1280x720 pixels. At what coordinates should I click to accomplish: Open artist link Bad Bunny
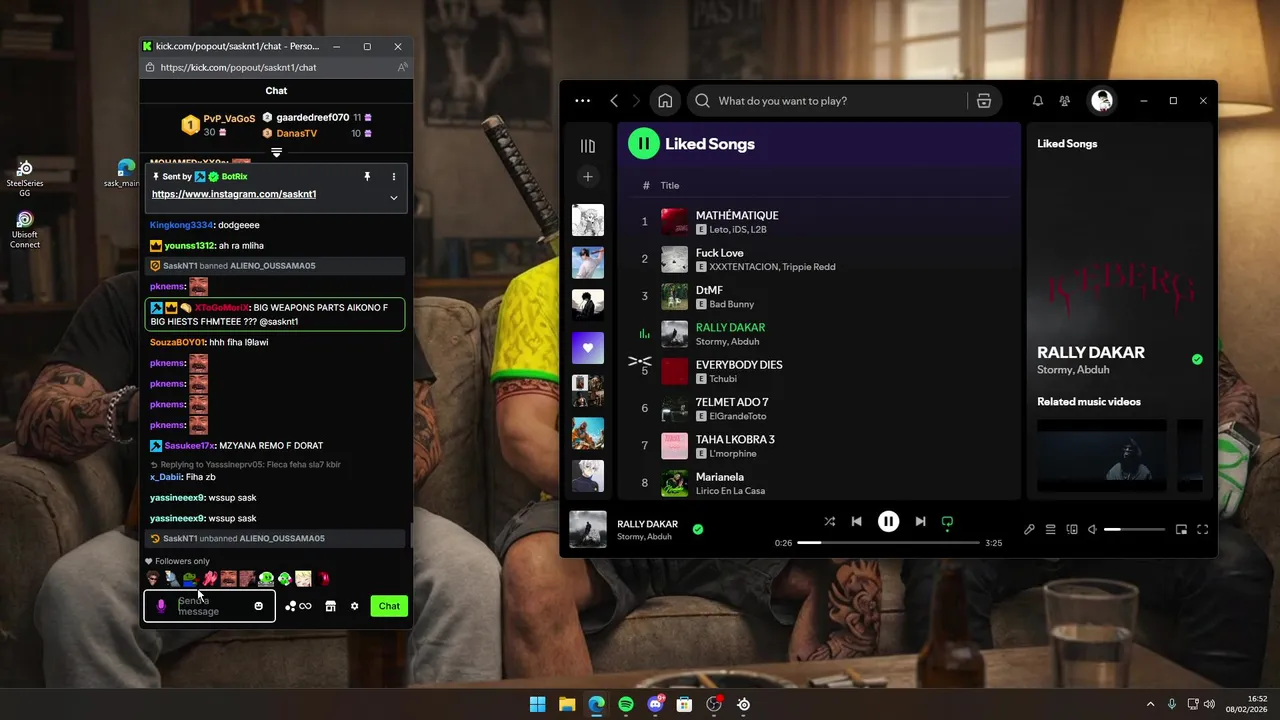[732, 304]
